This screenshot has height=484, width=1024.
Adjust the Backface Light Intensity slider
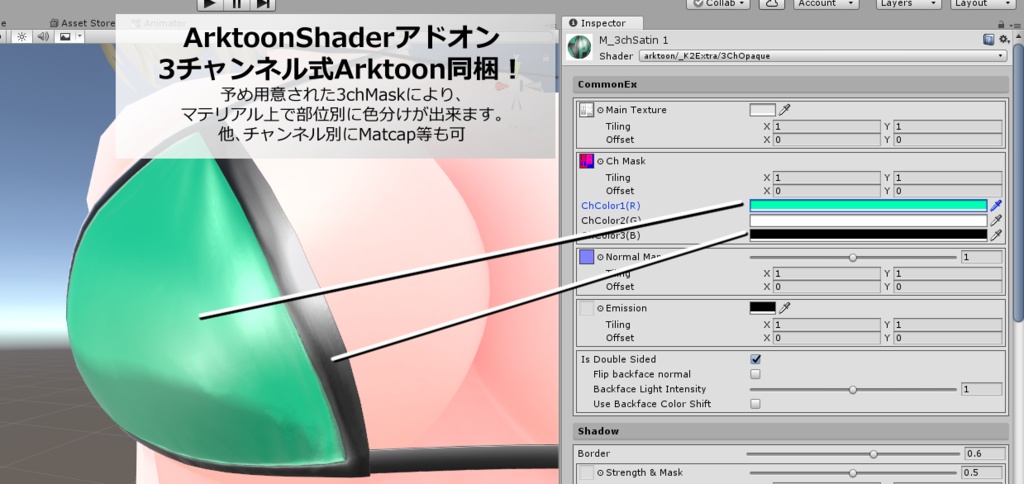coord(853,389)
